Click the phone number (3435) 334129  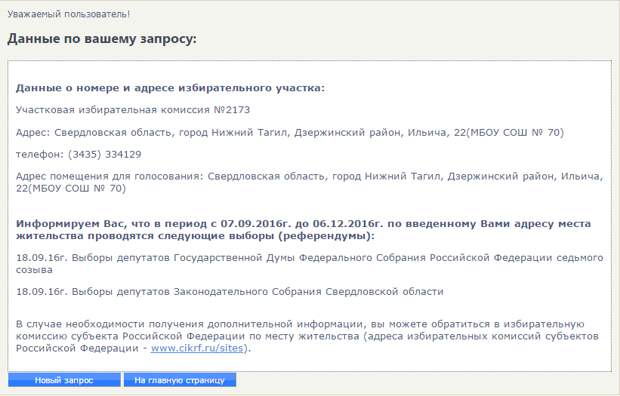[104, 154]
